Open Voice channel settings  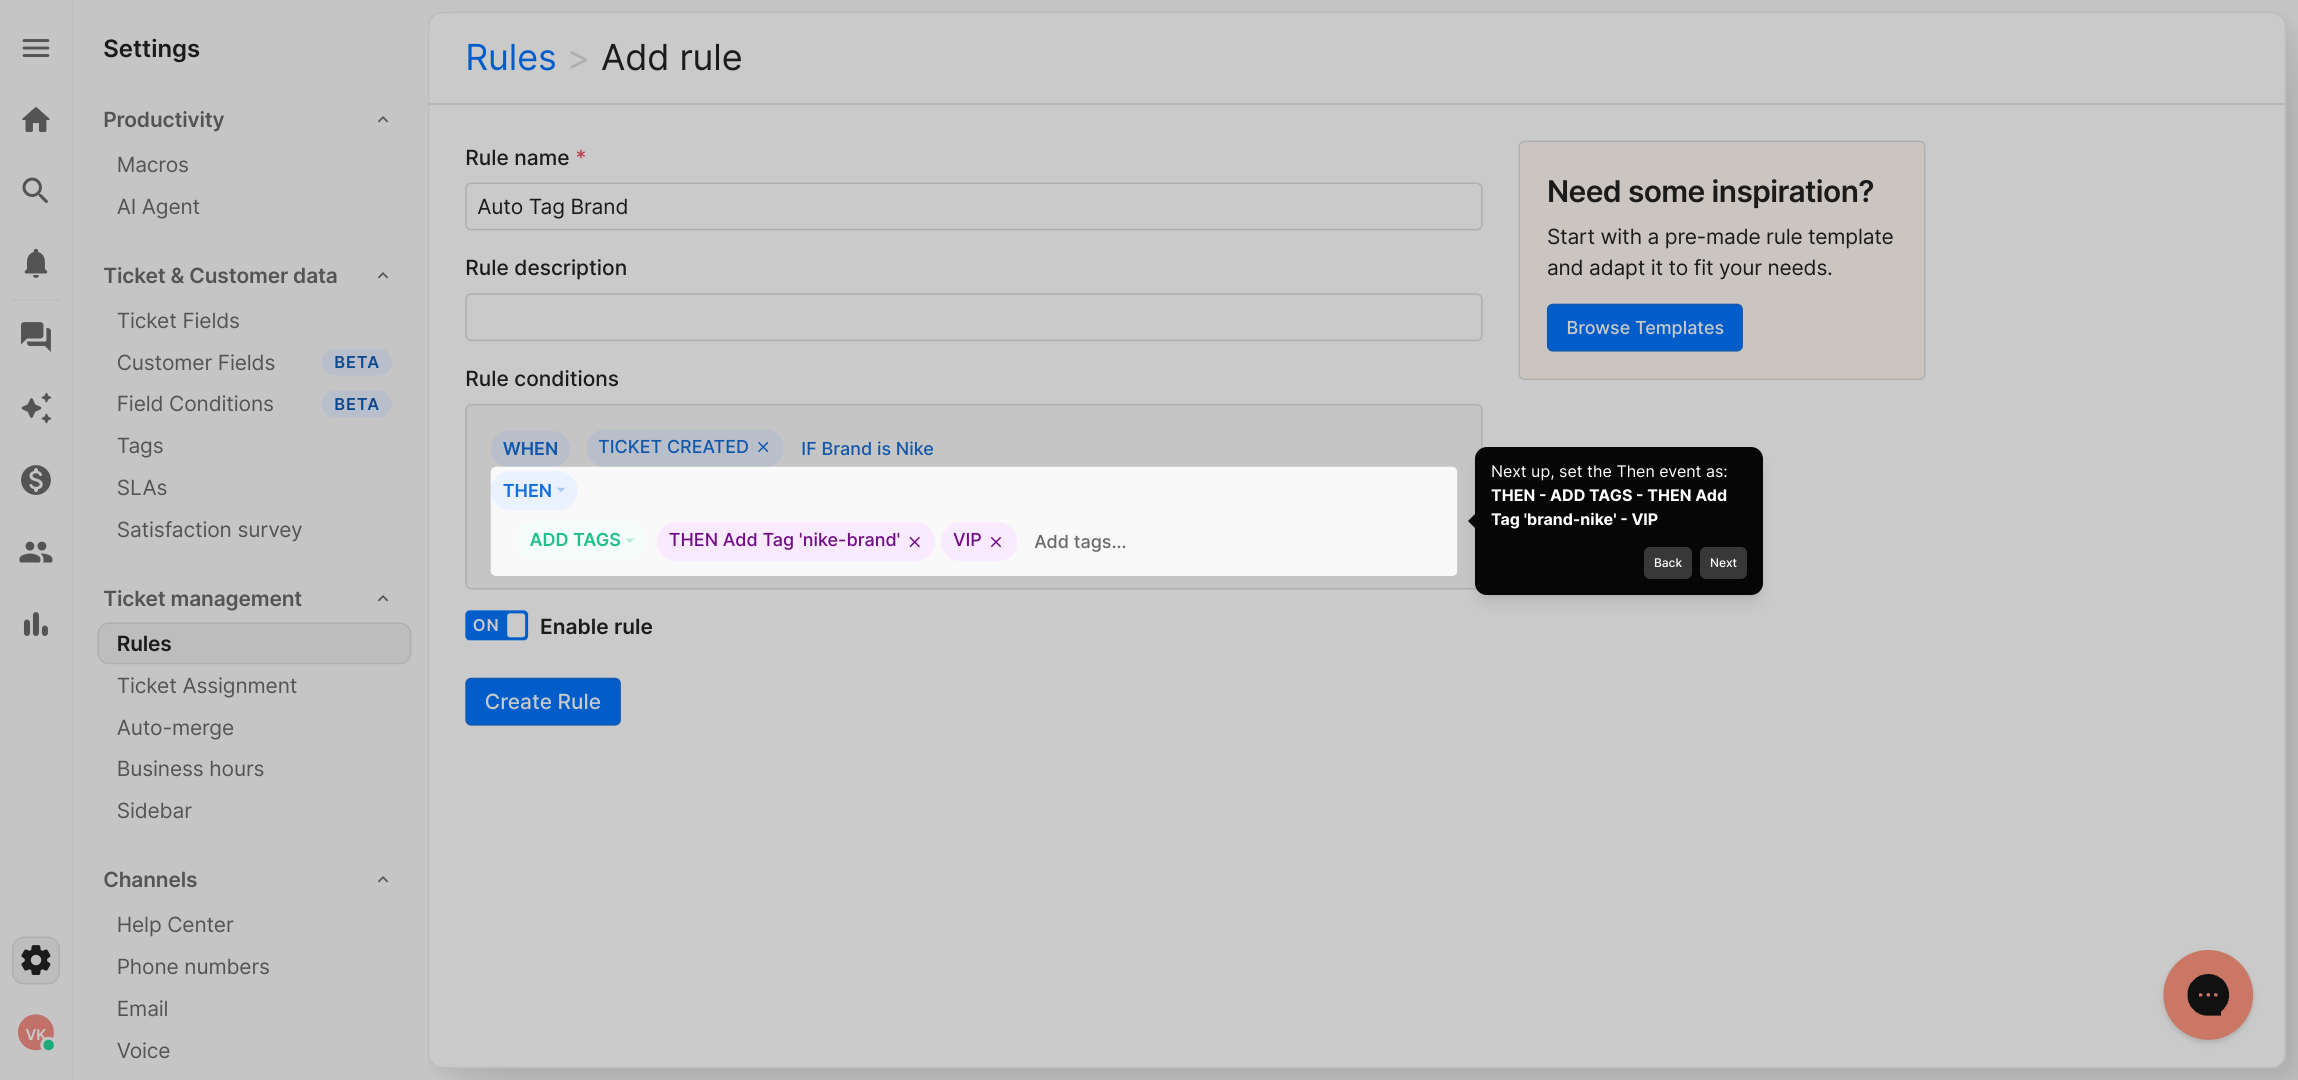point(143,1051)
